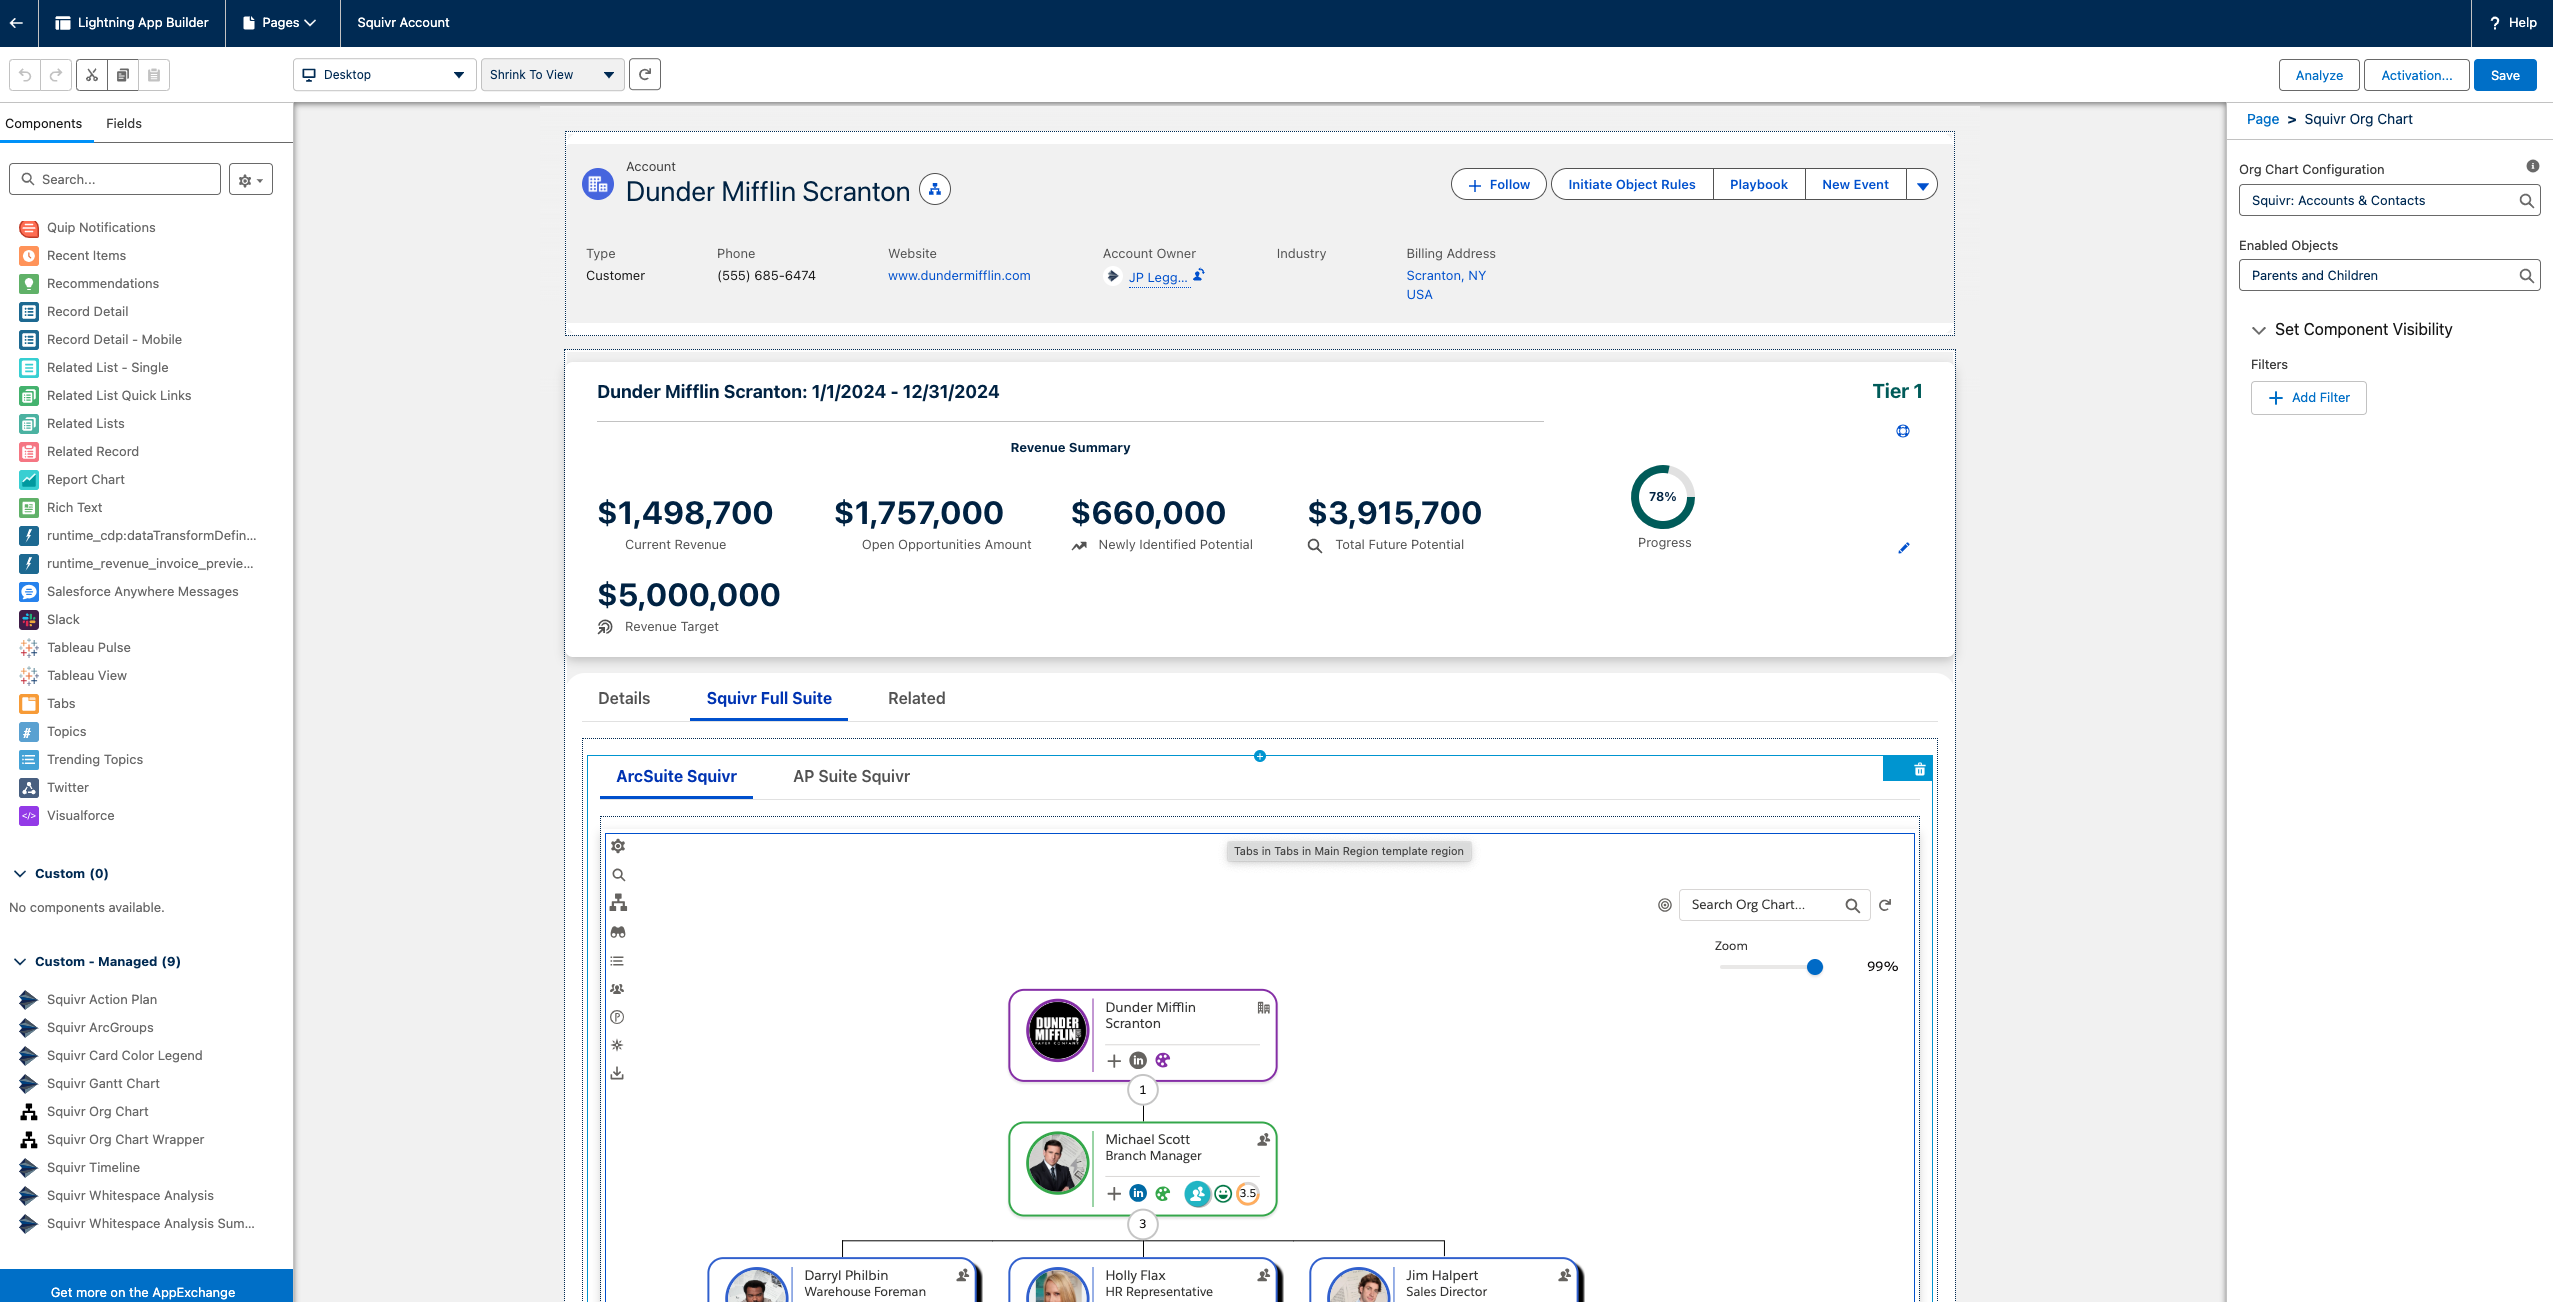The width and height of the screenshot is (2553, 1302).
Task: Click the people group icon in org chart sidebar
Action: click(618, 989)
